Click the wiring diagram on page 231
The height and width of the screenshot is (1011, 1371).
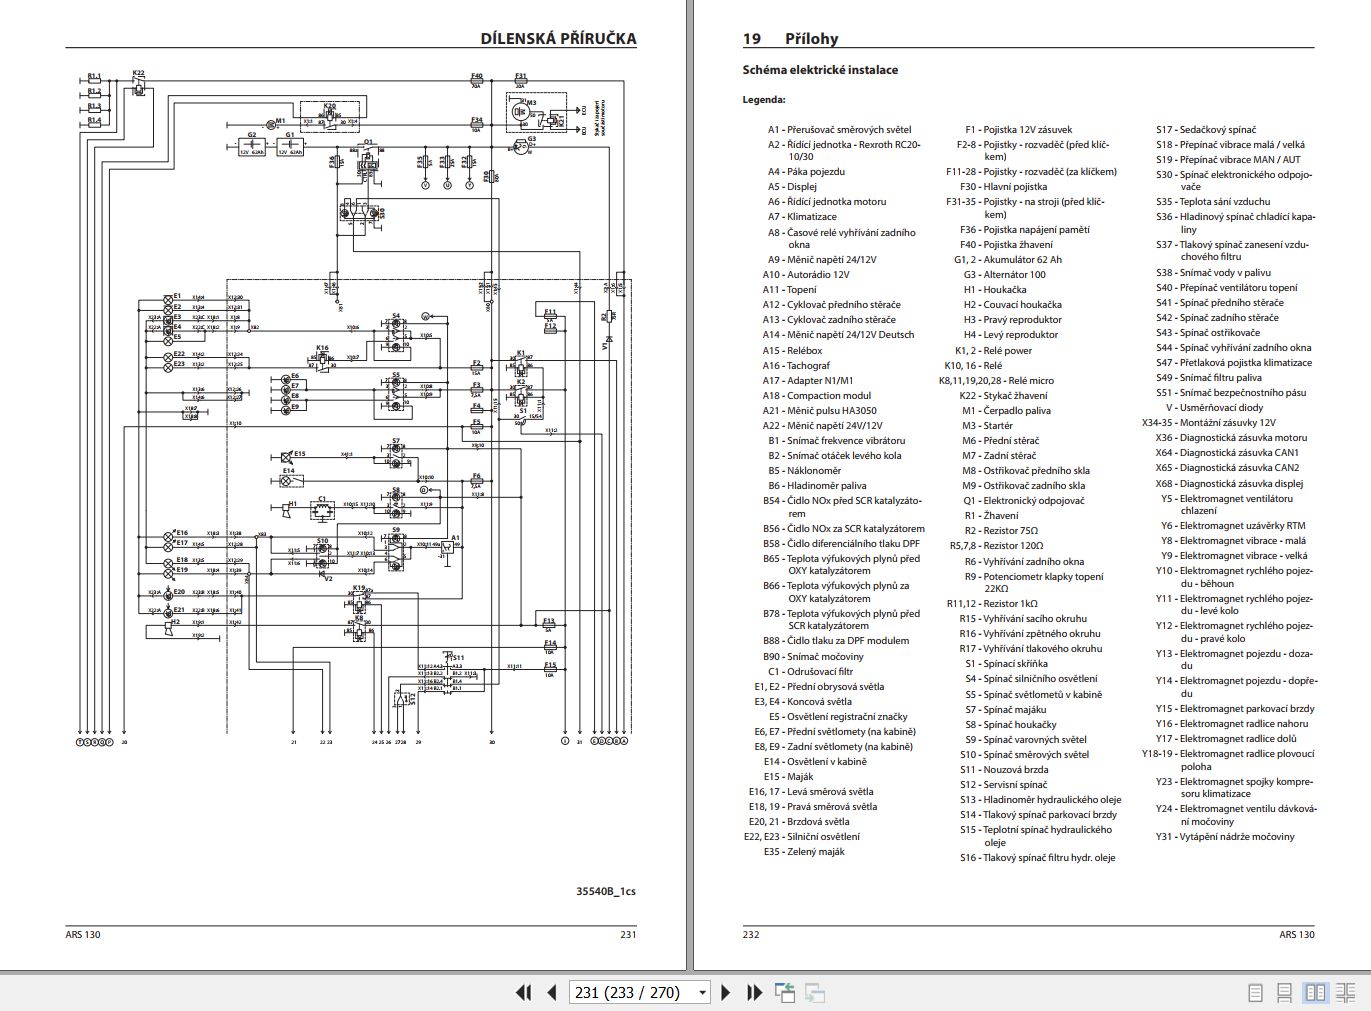pyautogui.click(x=350, y=420)
